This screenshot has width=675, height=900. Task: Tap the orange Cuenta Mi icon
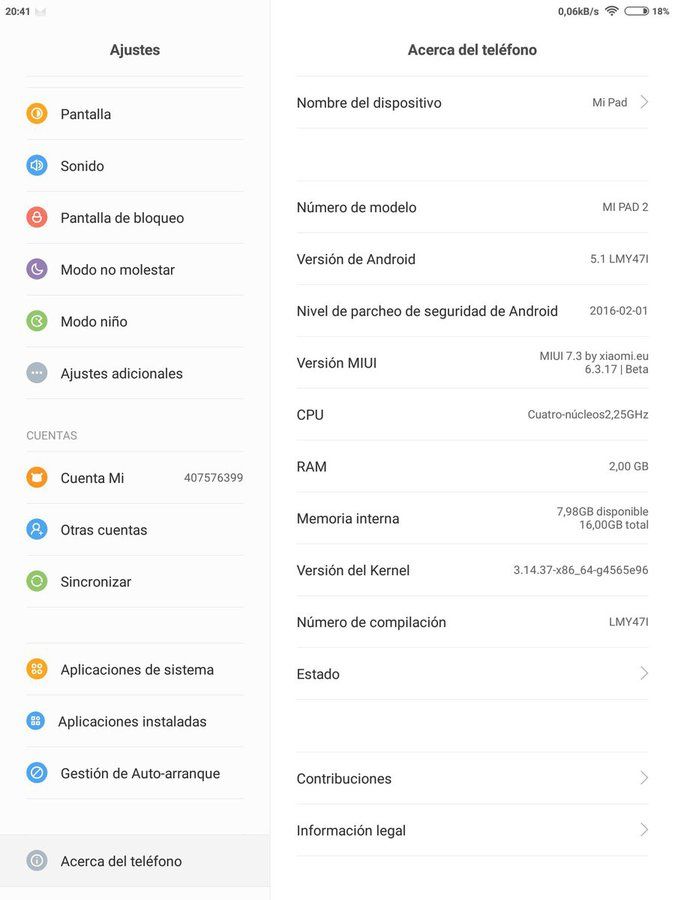(x=37, y=478)
